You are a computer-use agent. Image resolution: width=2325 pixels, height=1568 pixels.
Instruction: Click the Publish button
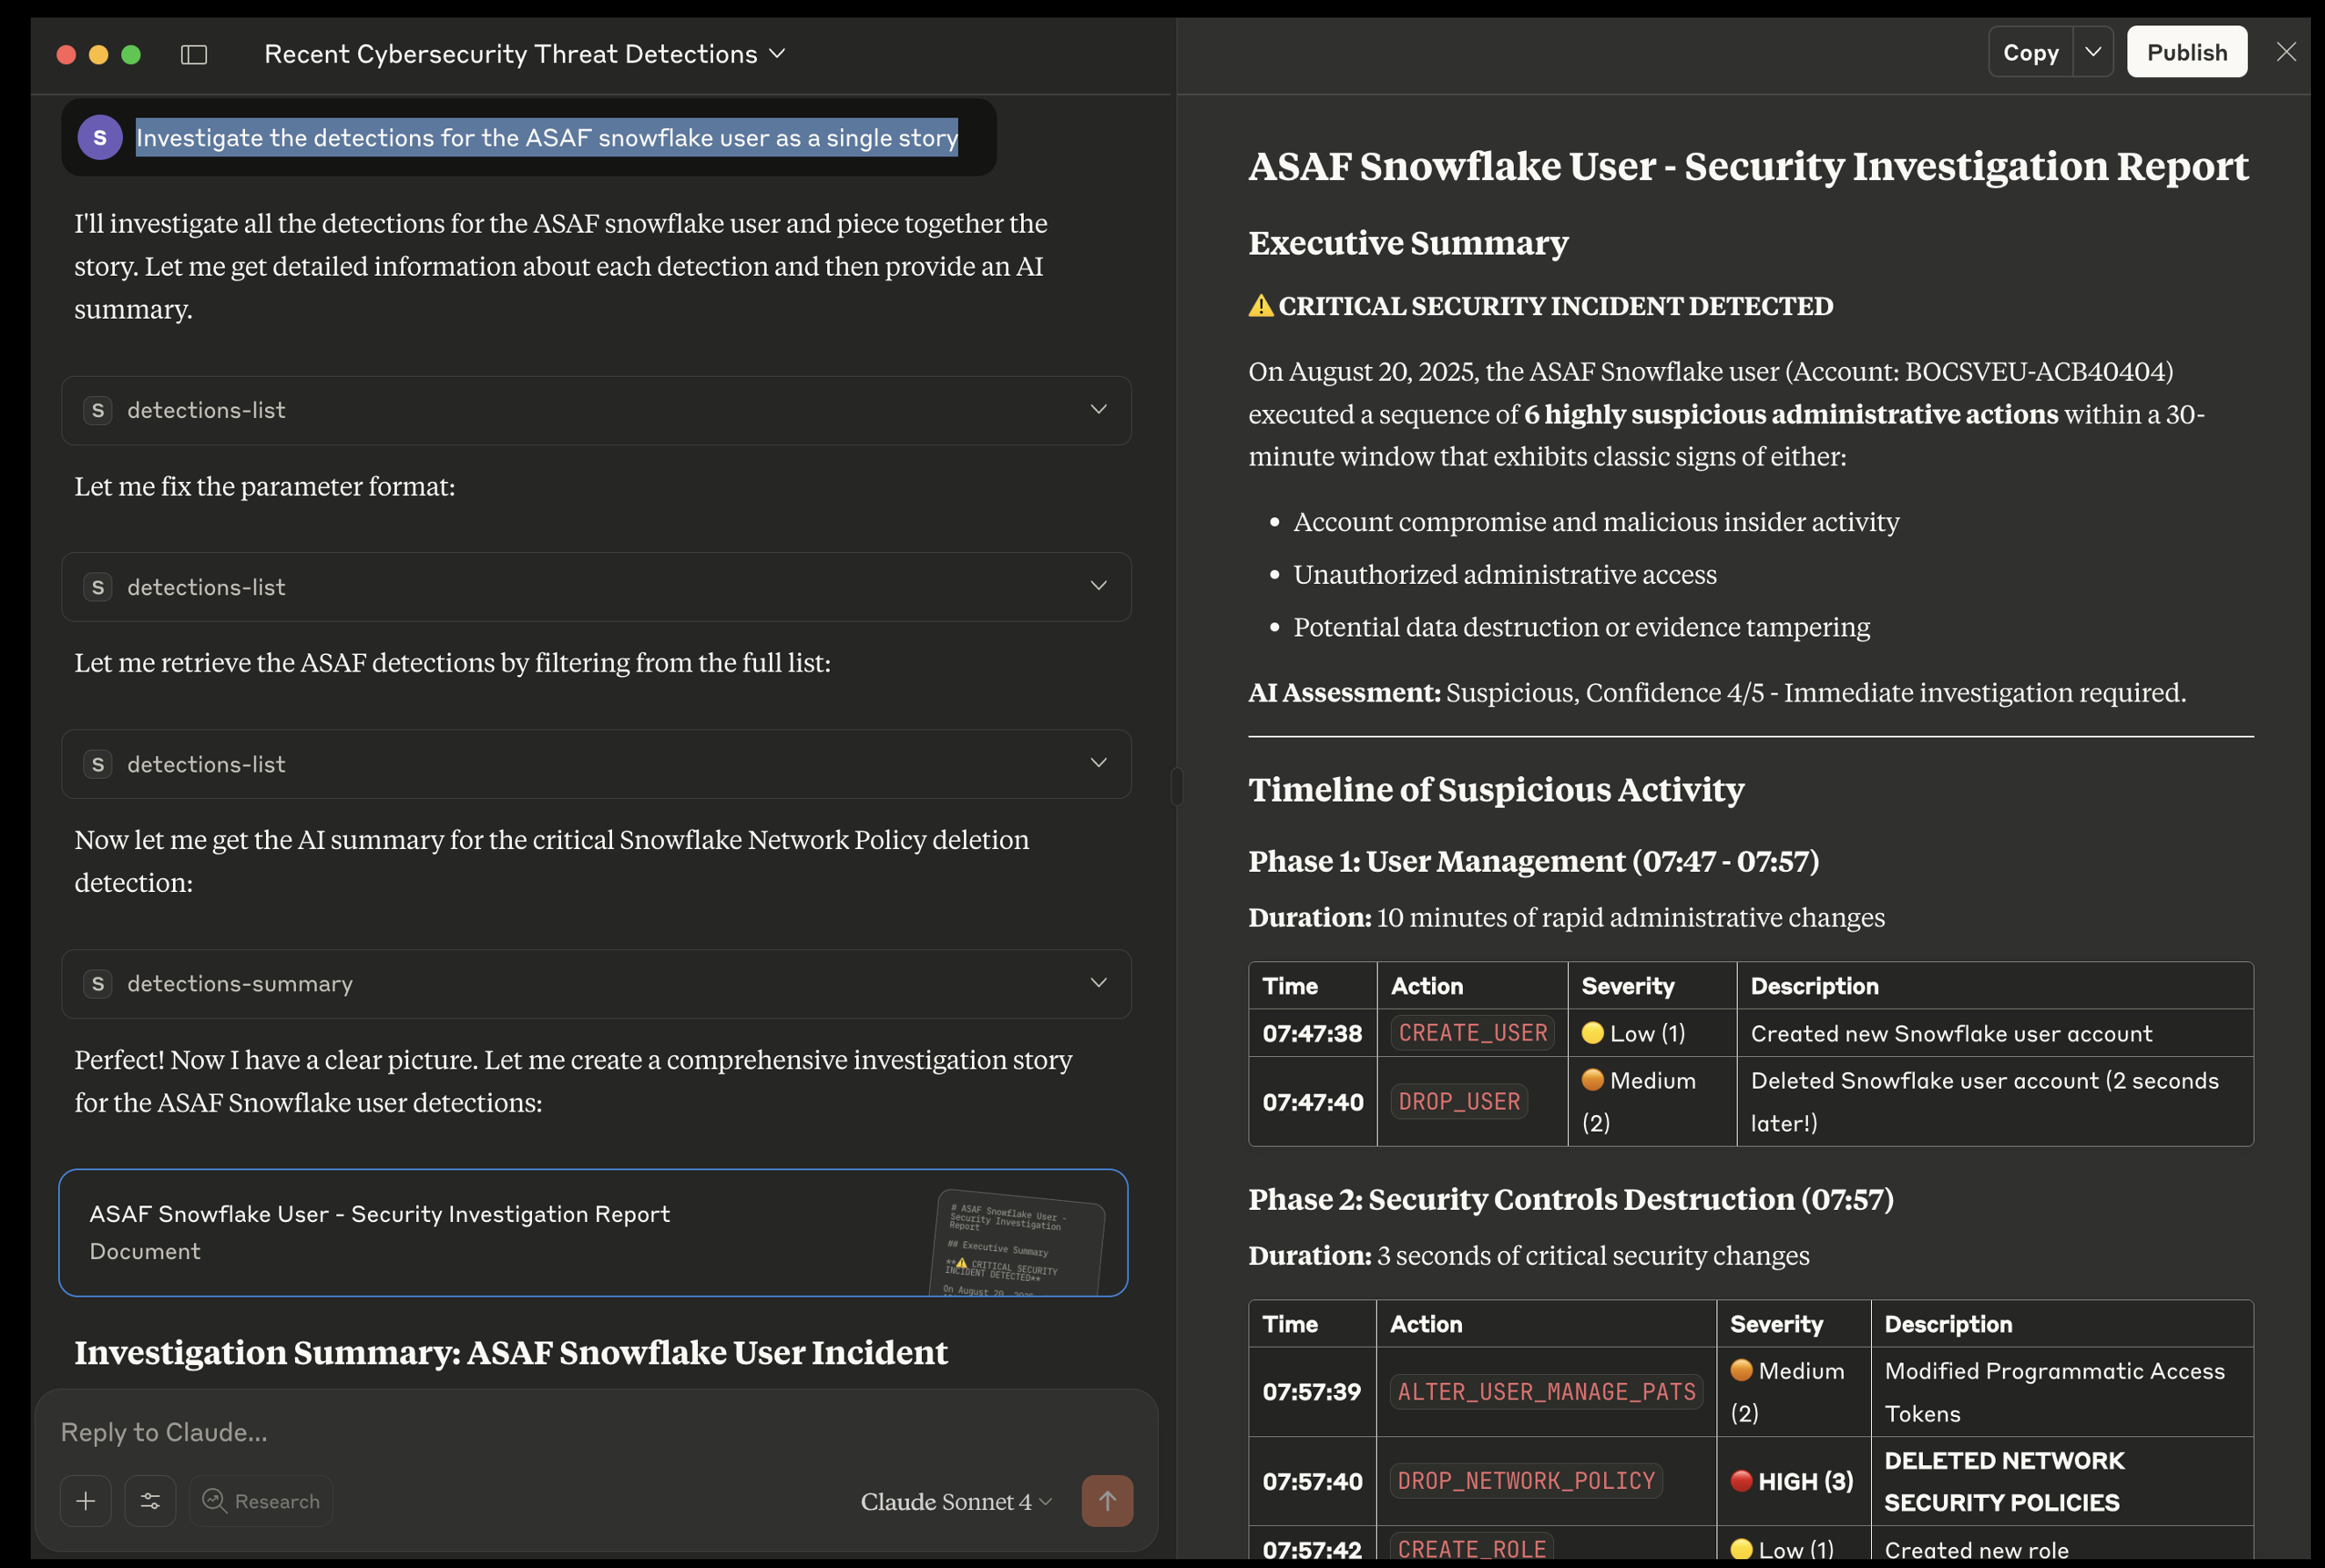[2186, 52]
